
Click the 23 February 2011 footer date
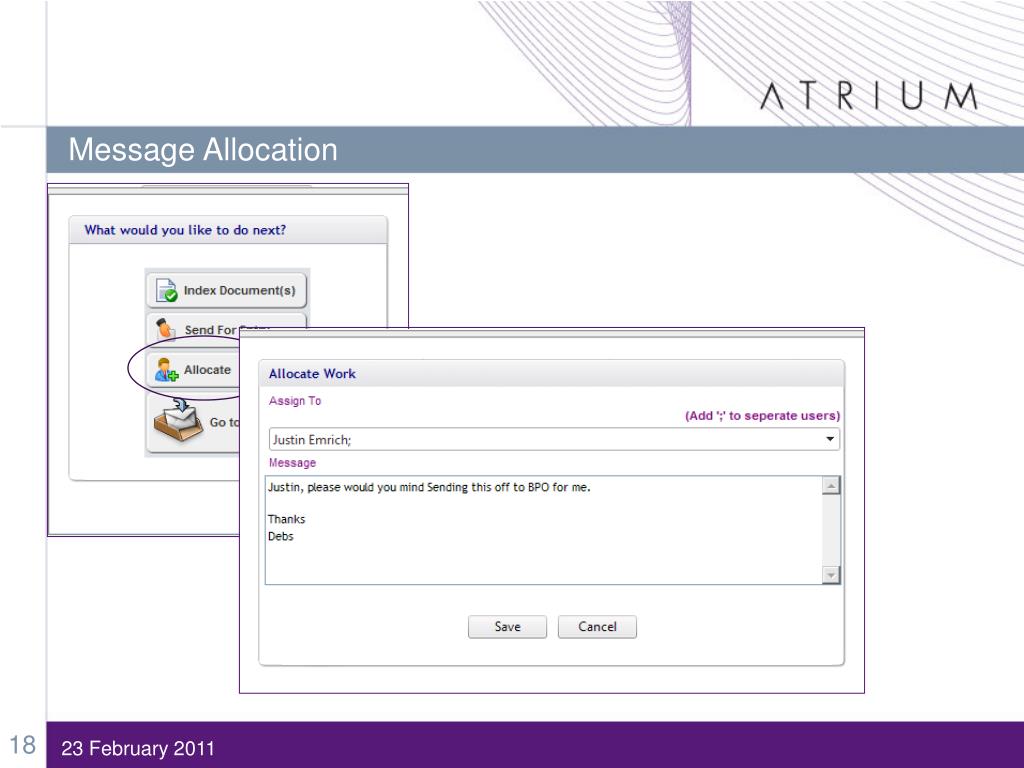tap(138, 749)
